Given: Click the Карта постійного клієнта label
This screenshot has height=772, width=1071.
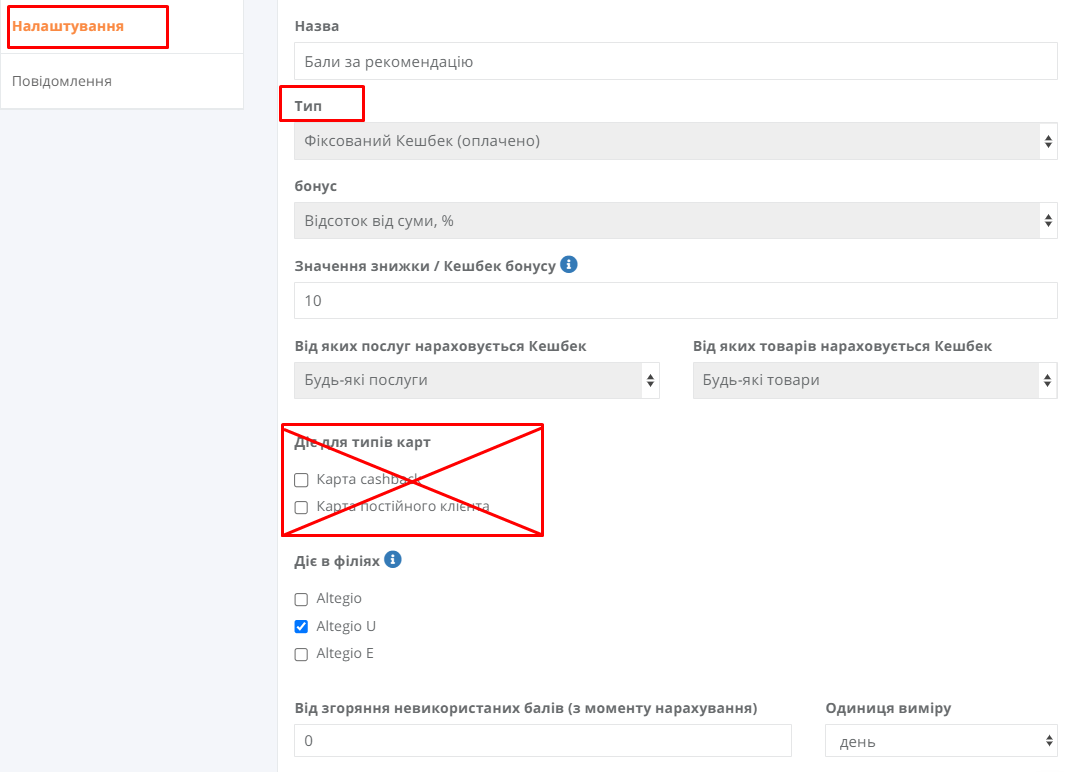Looking at the screenshot, I should click(x=403, y=506).
